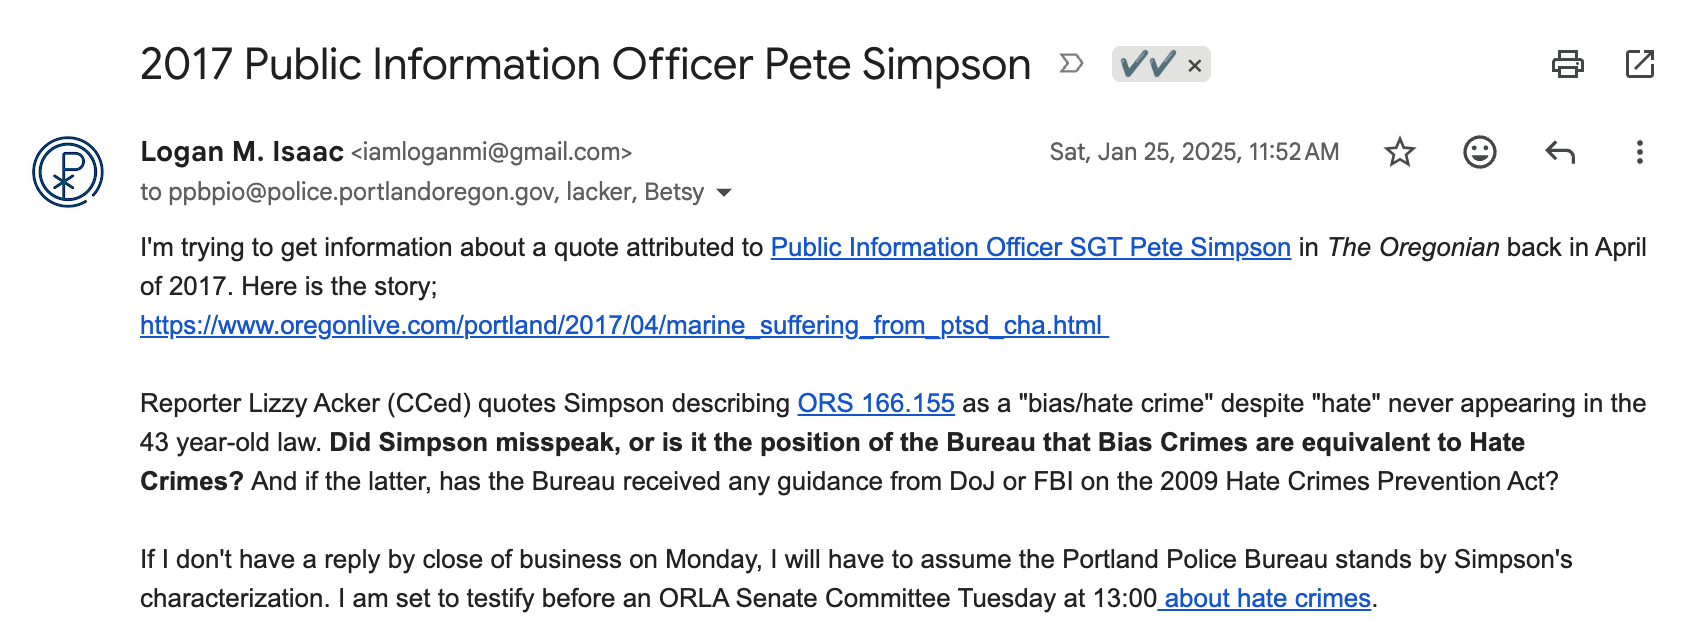Remove the double-checkmark label with its X
Screen dimensions: 1682x642
click(x=1194, y=66)
